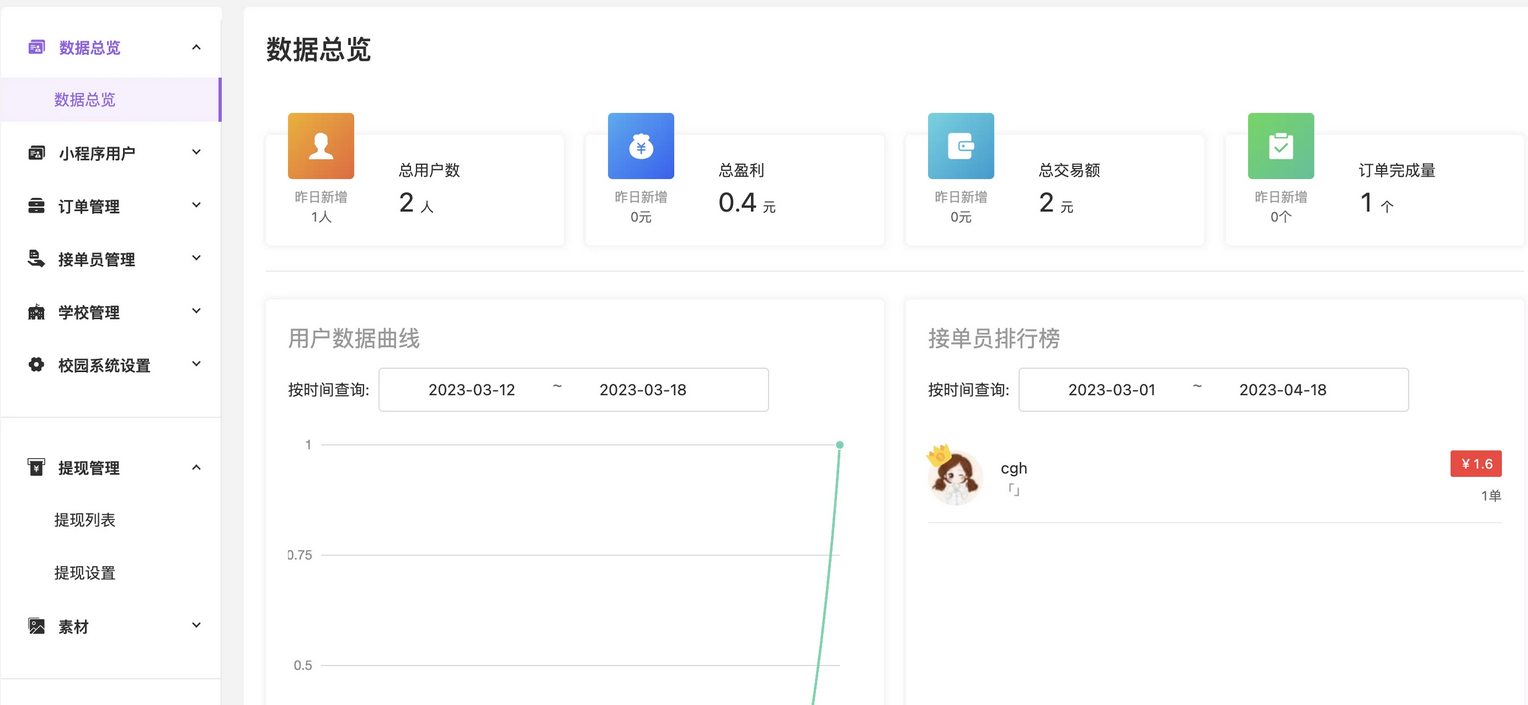Viewport: 1528px width, 705px height.
Task: Click the 学校管理 building icon
Action: (37, 312)
